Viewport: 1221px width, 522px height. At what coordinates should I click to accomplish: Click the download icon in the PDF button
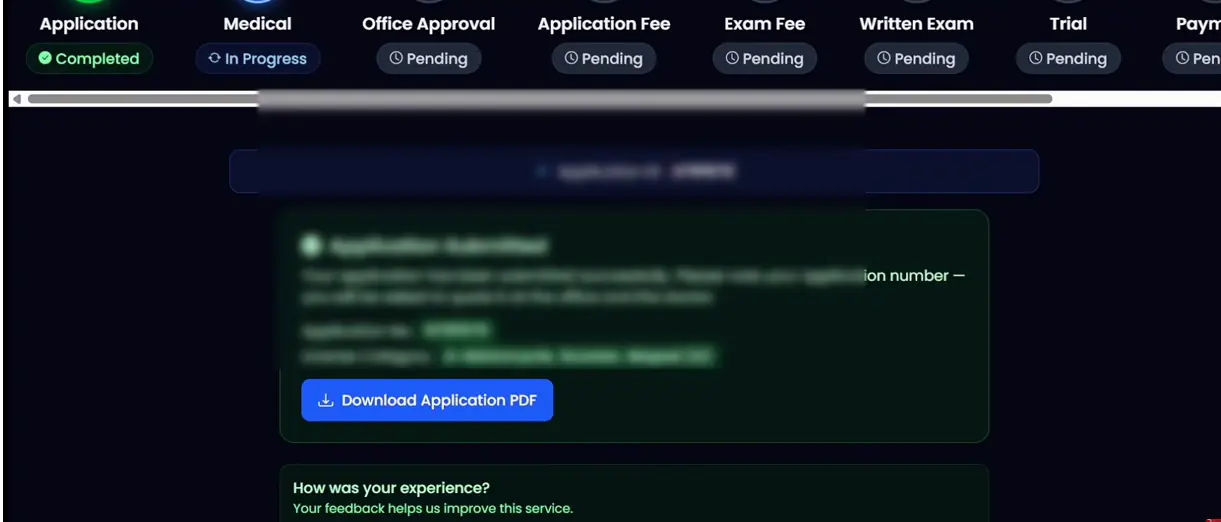click(325, 400)
